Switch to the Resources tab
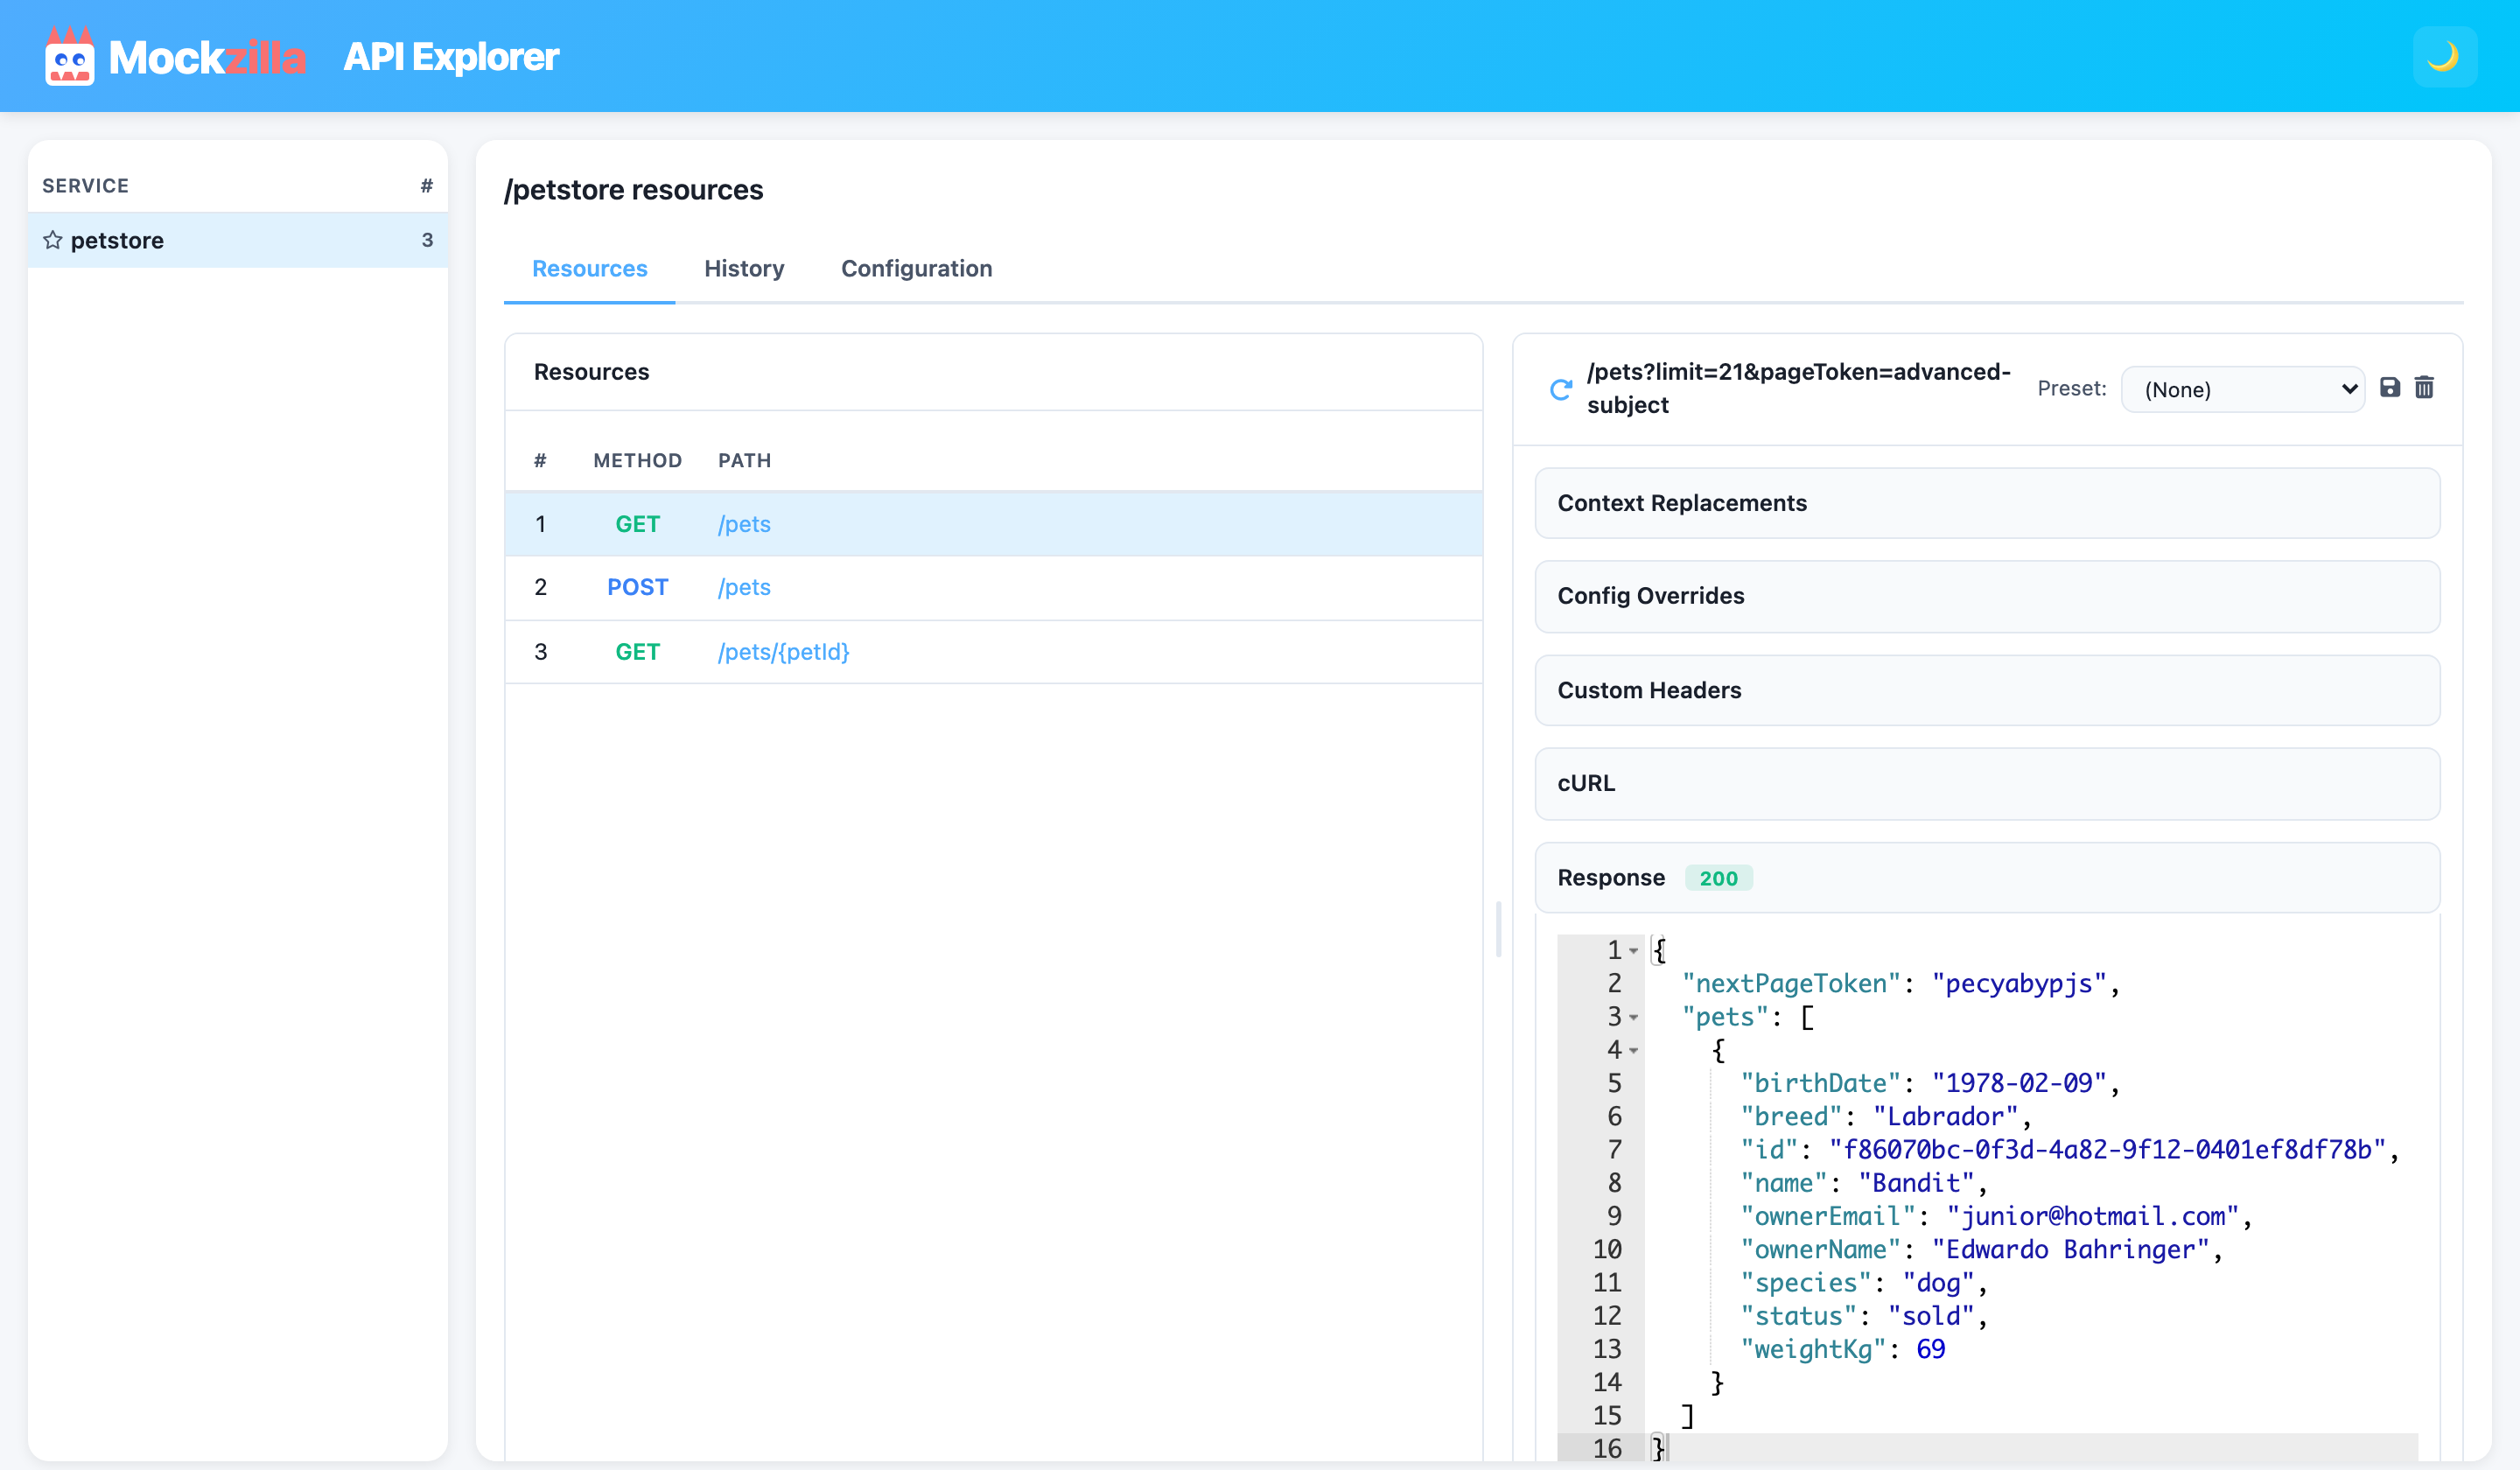 click(589, 269)
